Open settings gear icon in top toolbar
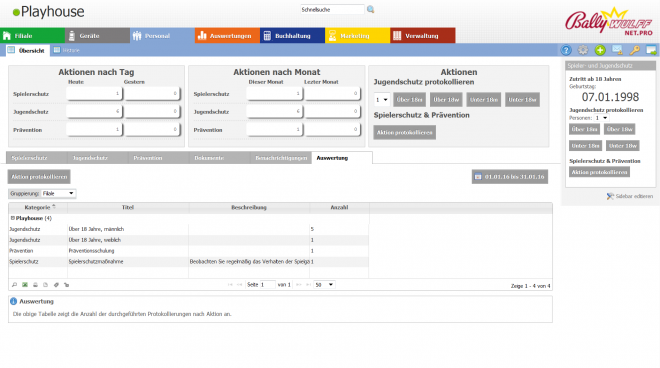The width and height of the screenshot is (660, 368). pyautogui.click(x=583, y=50)
